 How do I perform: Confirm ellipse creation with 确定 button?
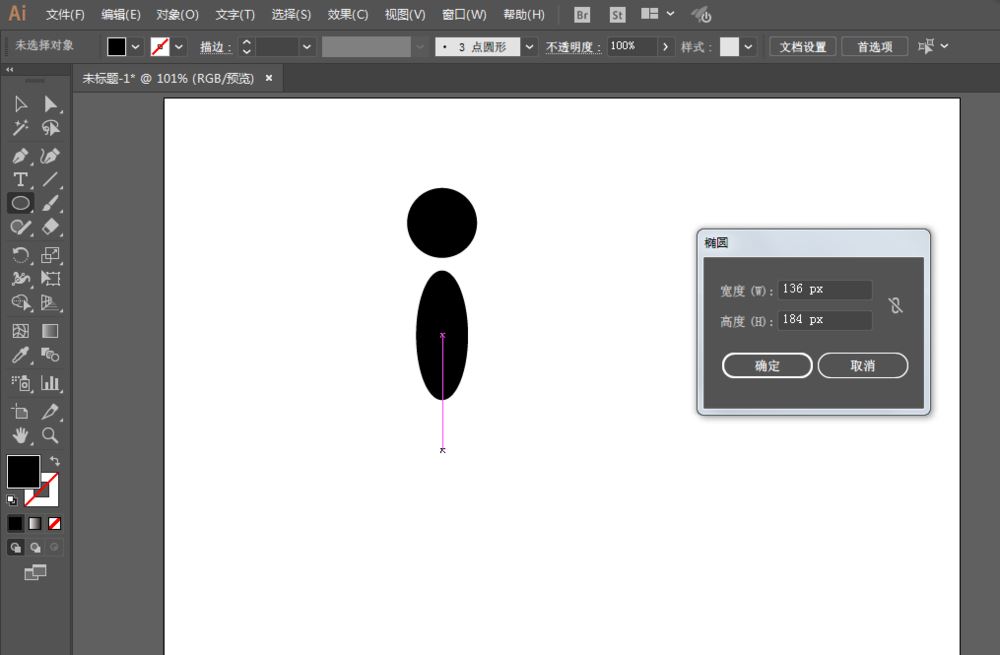pos(766,365)
